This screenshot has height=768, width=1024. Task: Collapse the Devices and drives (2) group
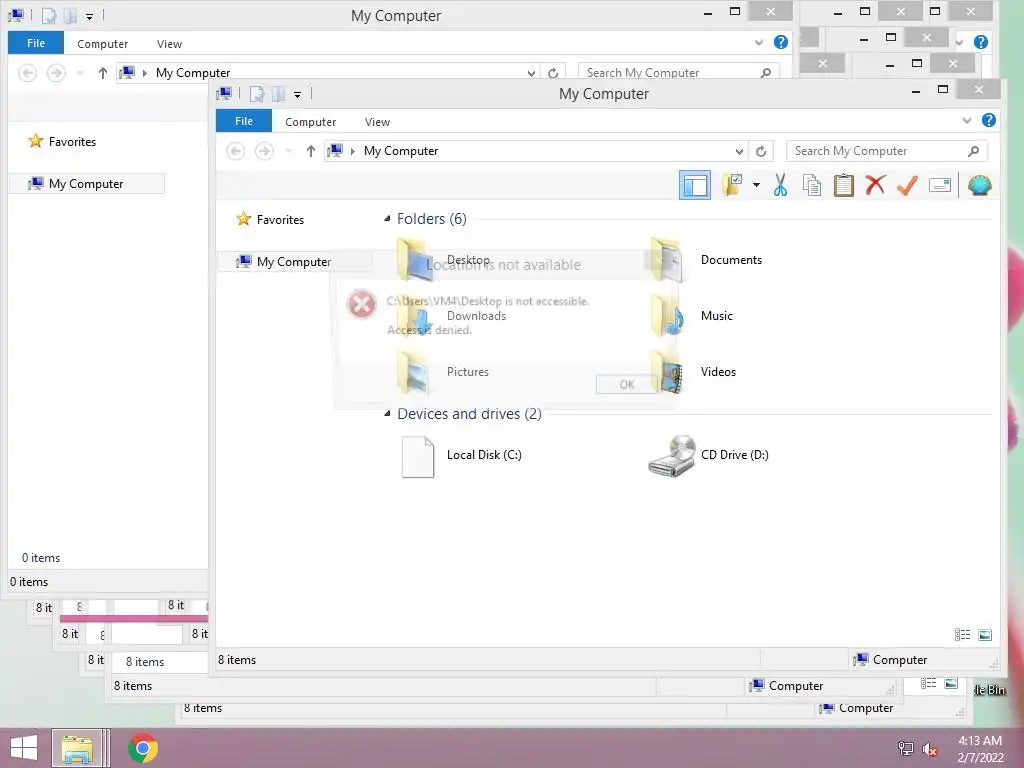387,413
